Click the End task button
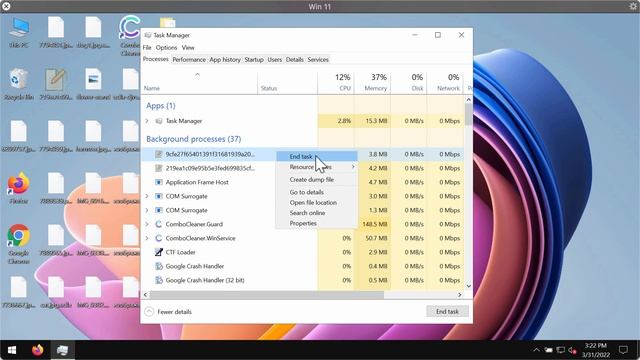This screenshot has width=640, height=360. [447, 311]
